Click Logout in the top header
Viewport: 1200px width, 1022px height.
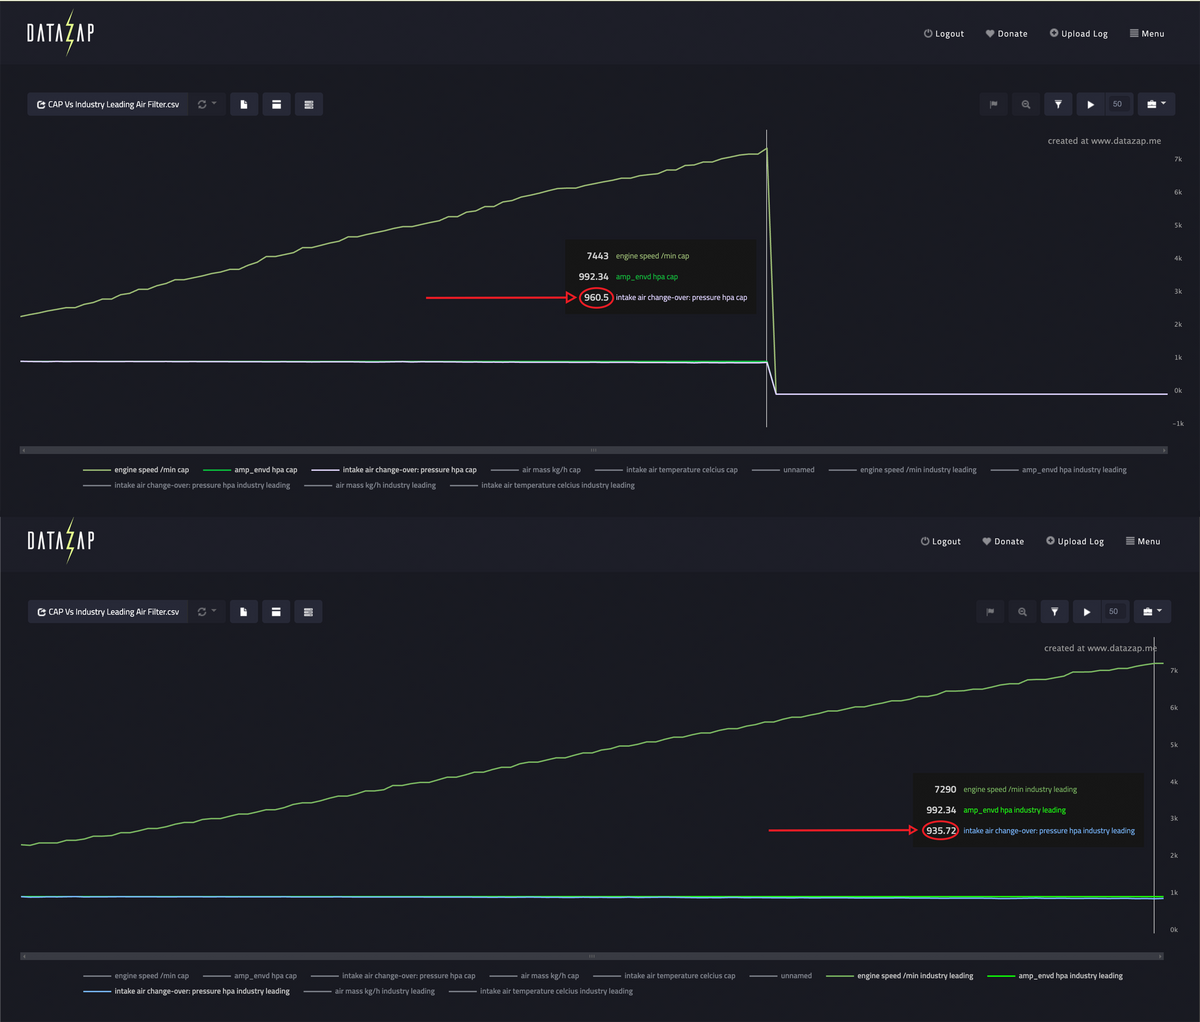coord(943,34)
